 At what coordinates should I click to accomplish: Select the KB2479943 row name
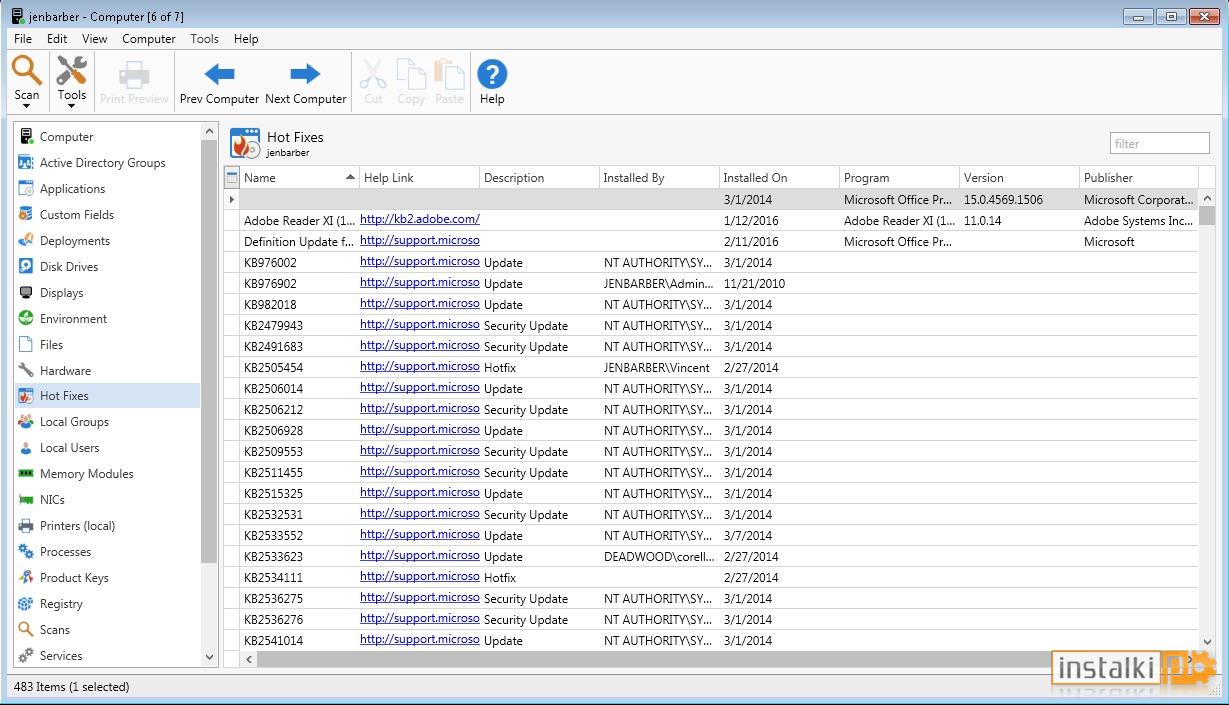coord(273,326)
